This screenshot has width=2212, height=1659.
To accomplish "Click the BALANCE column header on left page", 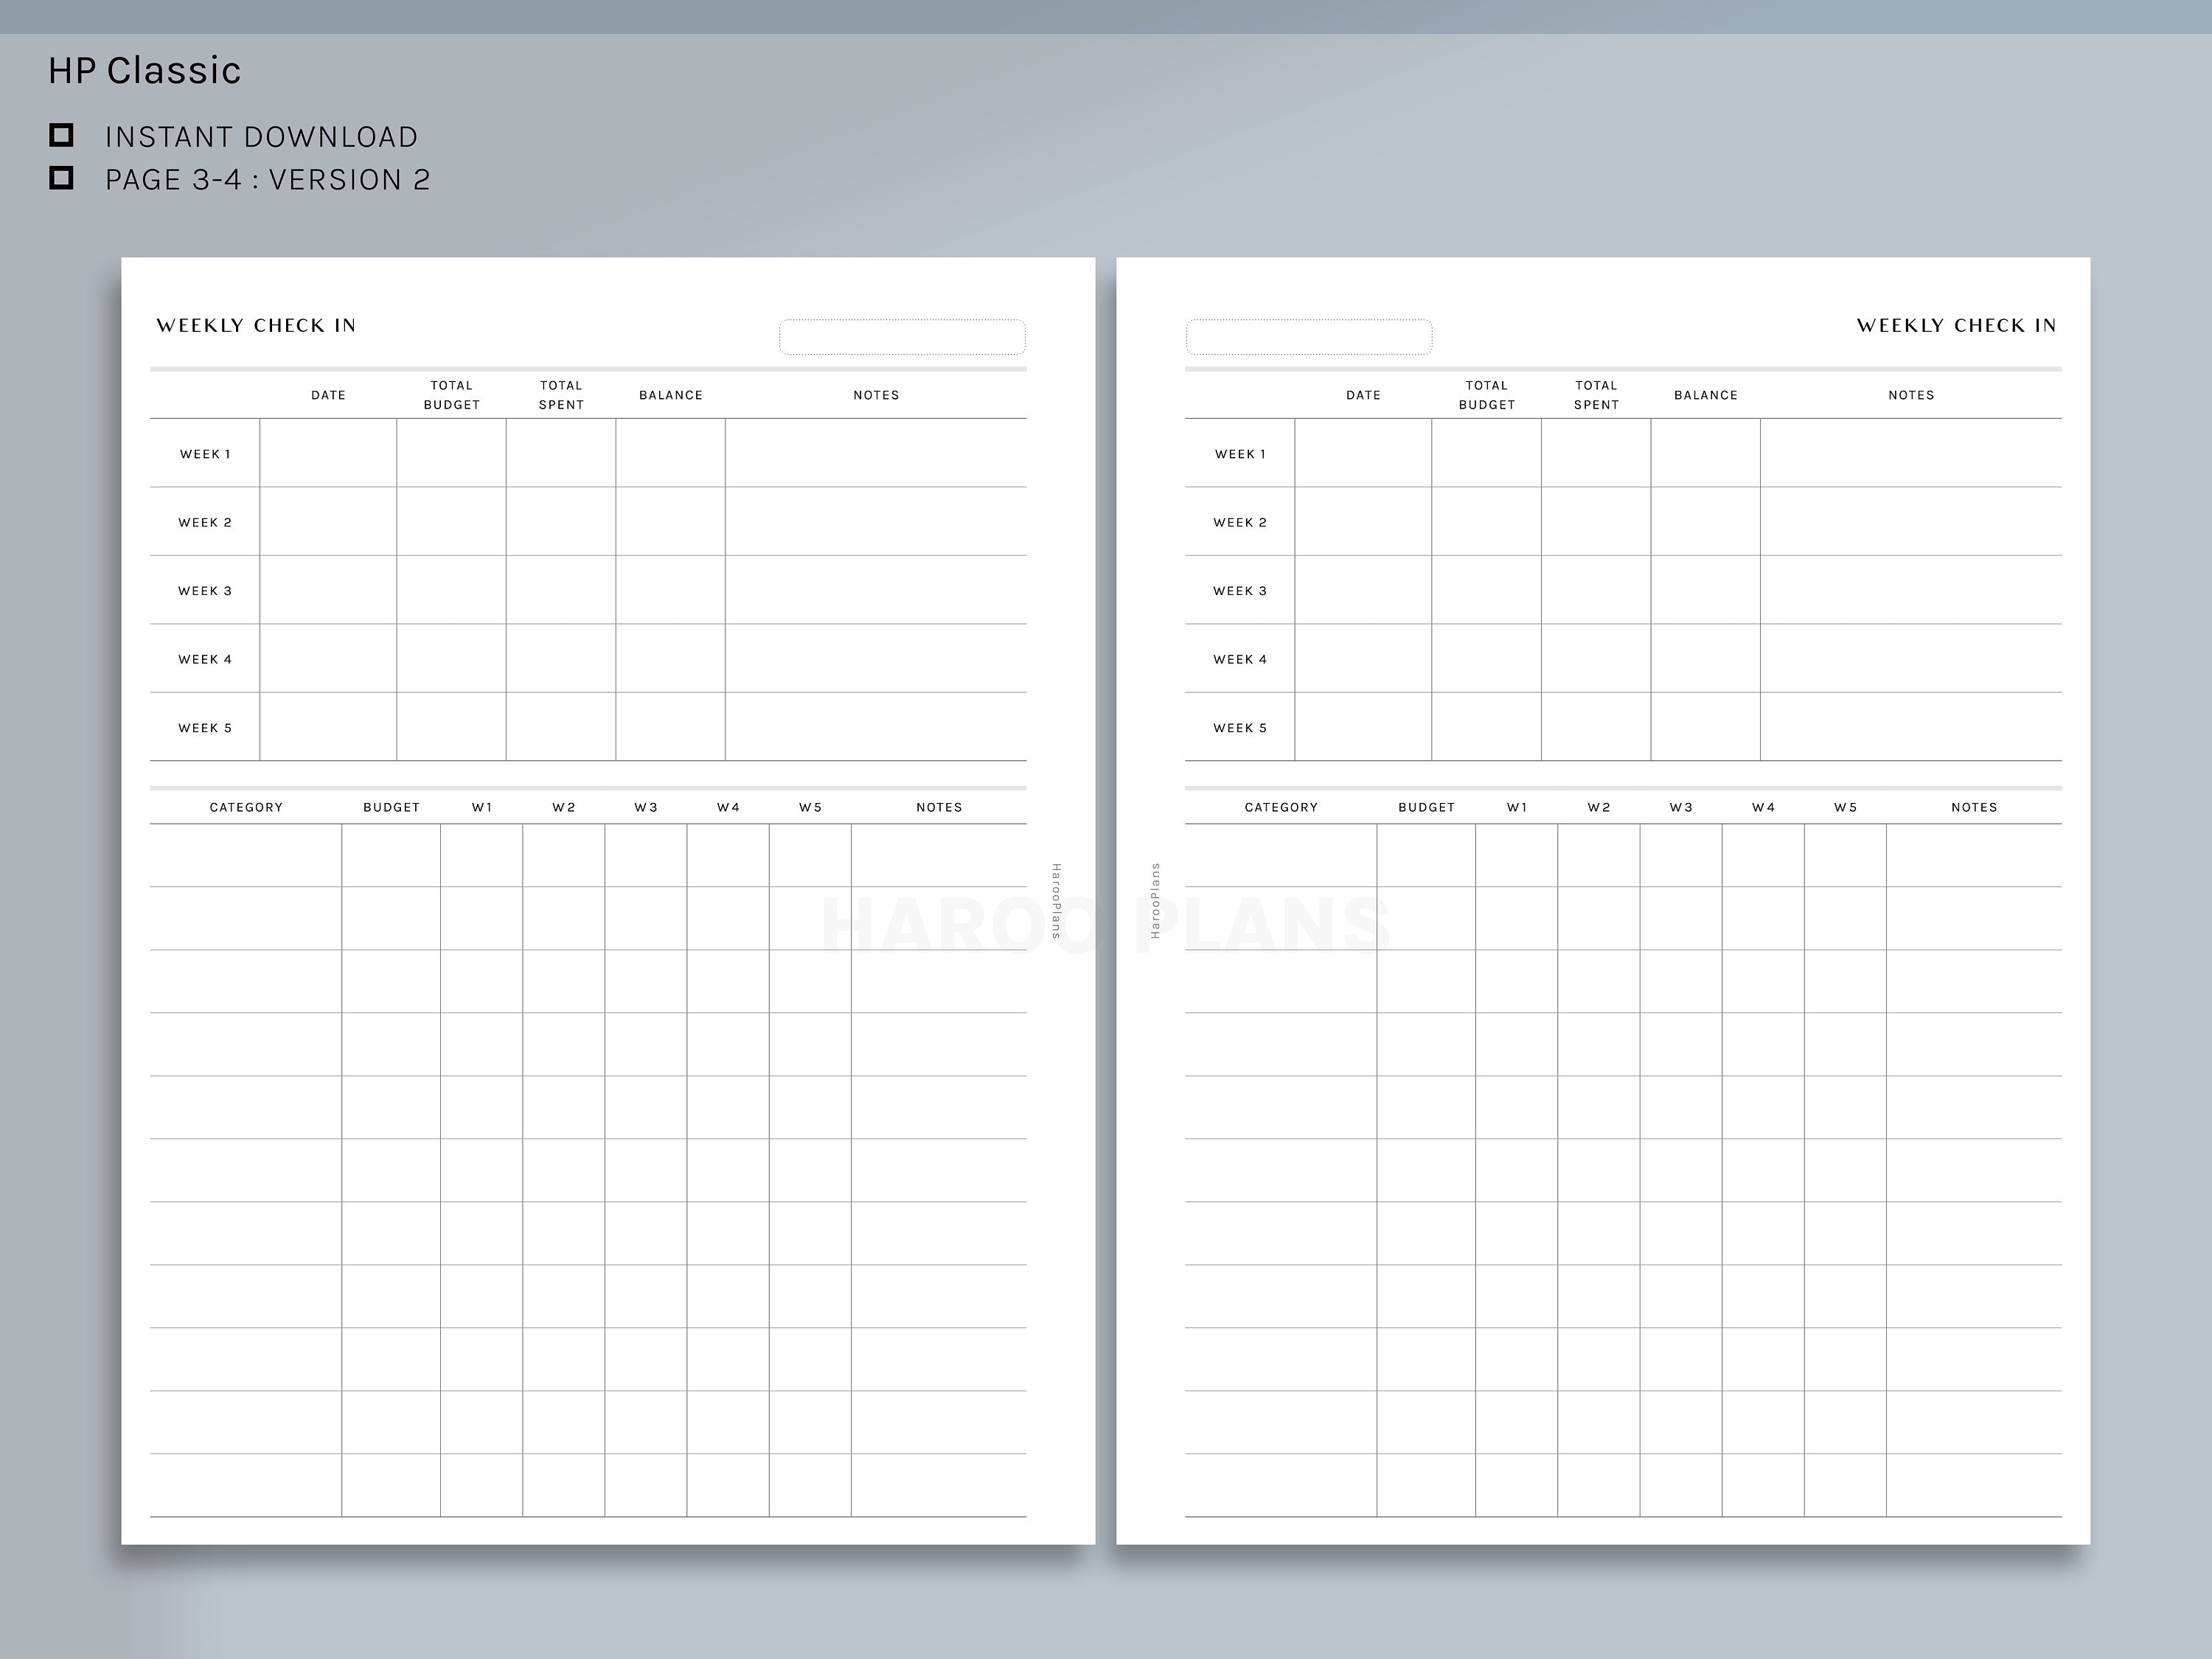I will pyautogui.click(x=671, y=395).
